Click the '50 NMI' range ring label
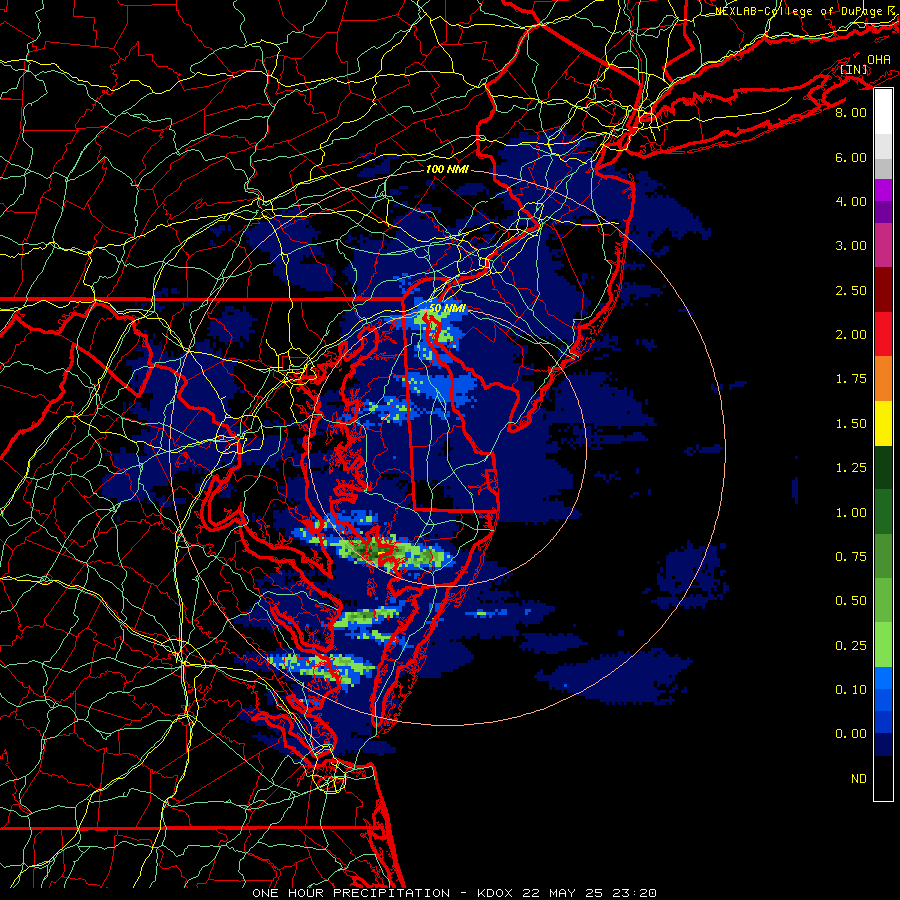Screen dimensions: 900x900 [x=447, y=309]
